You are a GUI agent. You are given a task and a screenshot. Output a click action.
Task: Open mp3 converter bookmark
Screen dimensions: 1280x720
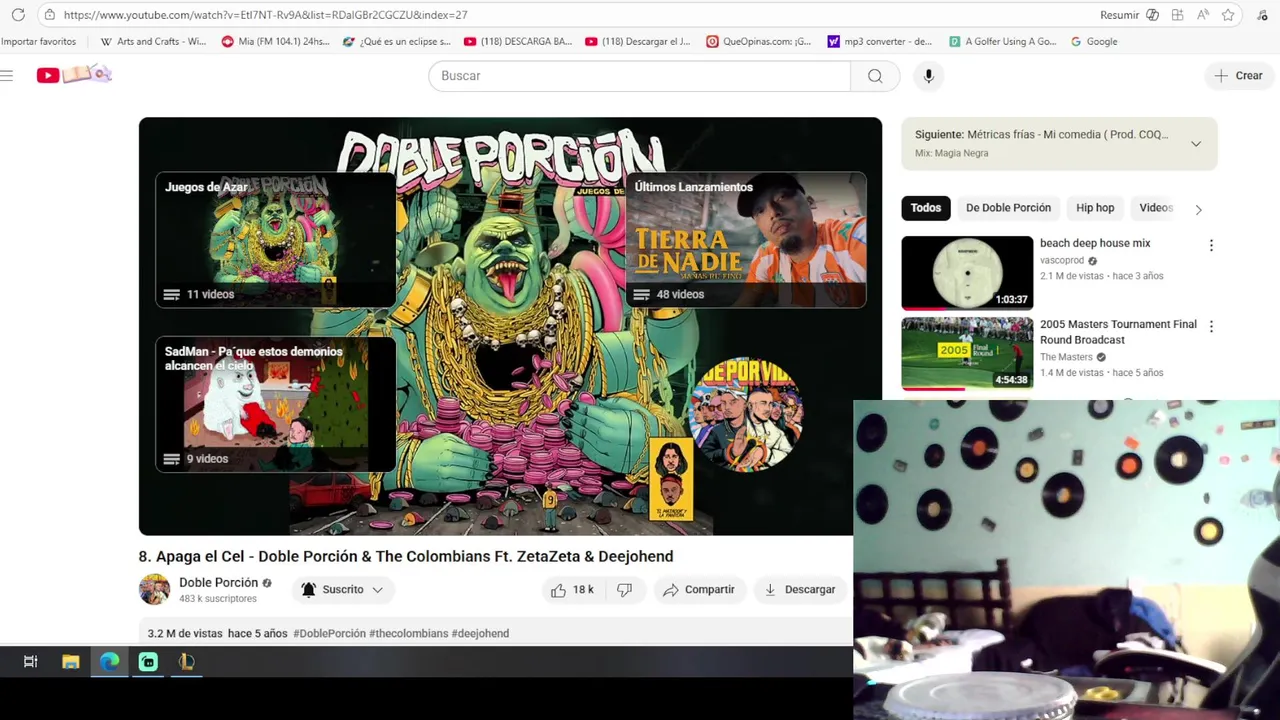(x=879, y=42)
